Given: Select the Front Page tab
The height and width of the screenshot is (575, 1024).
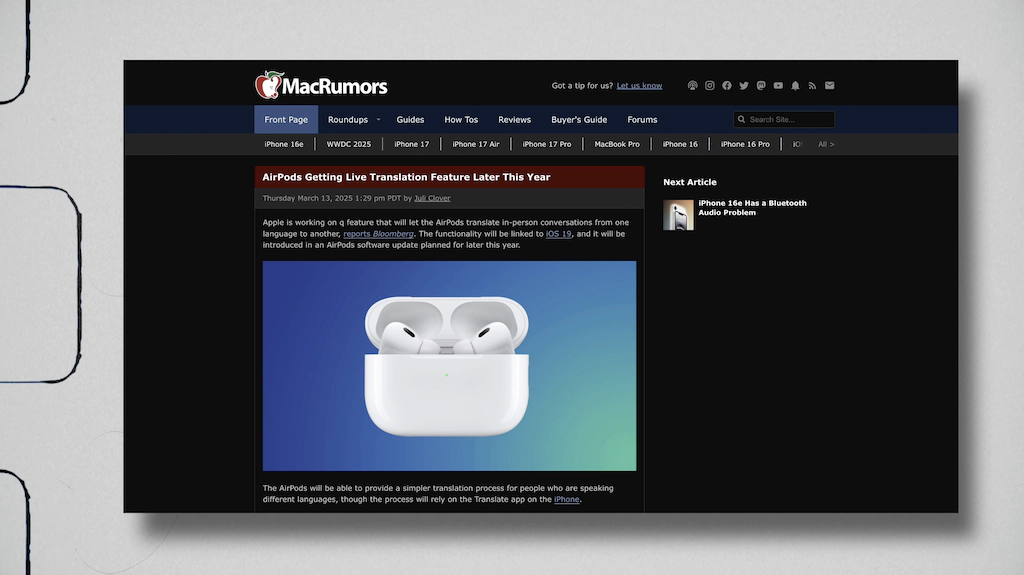Looking at the screenshot, I should point(286,120).
